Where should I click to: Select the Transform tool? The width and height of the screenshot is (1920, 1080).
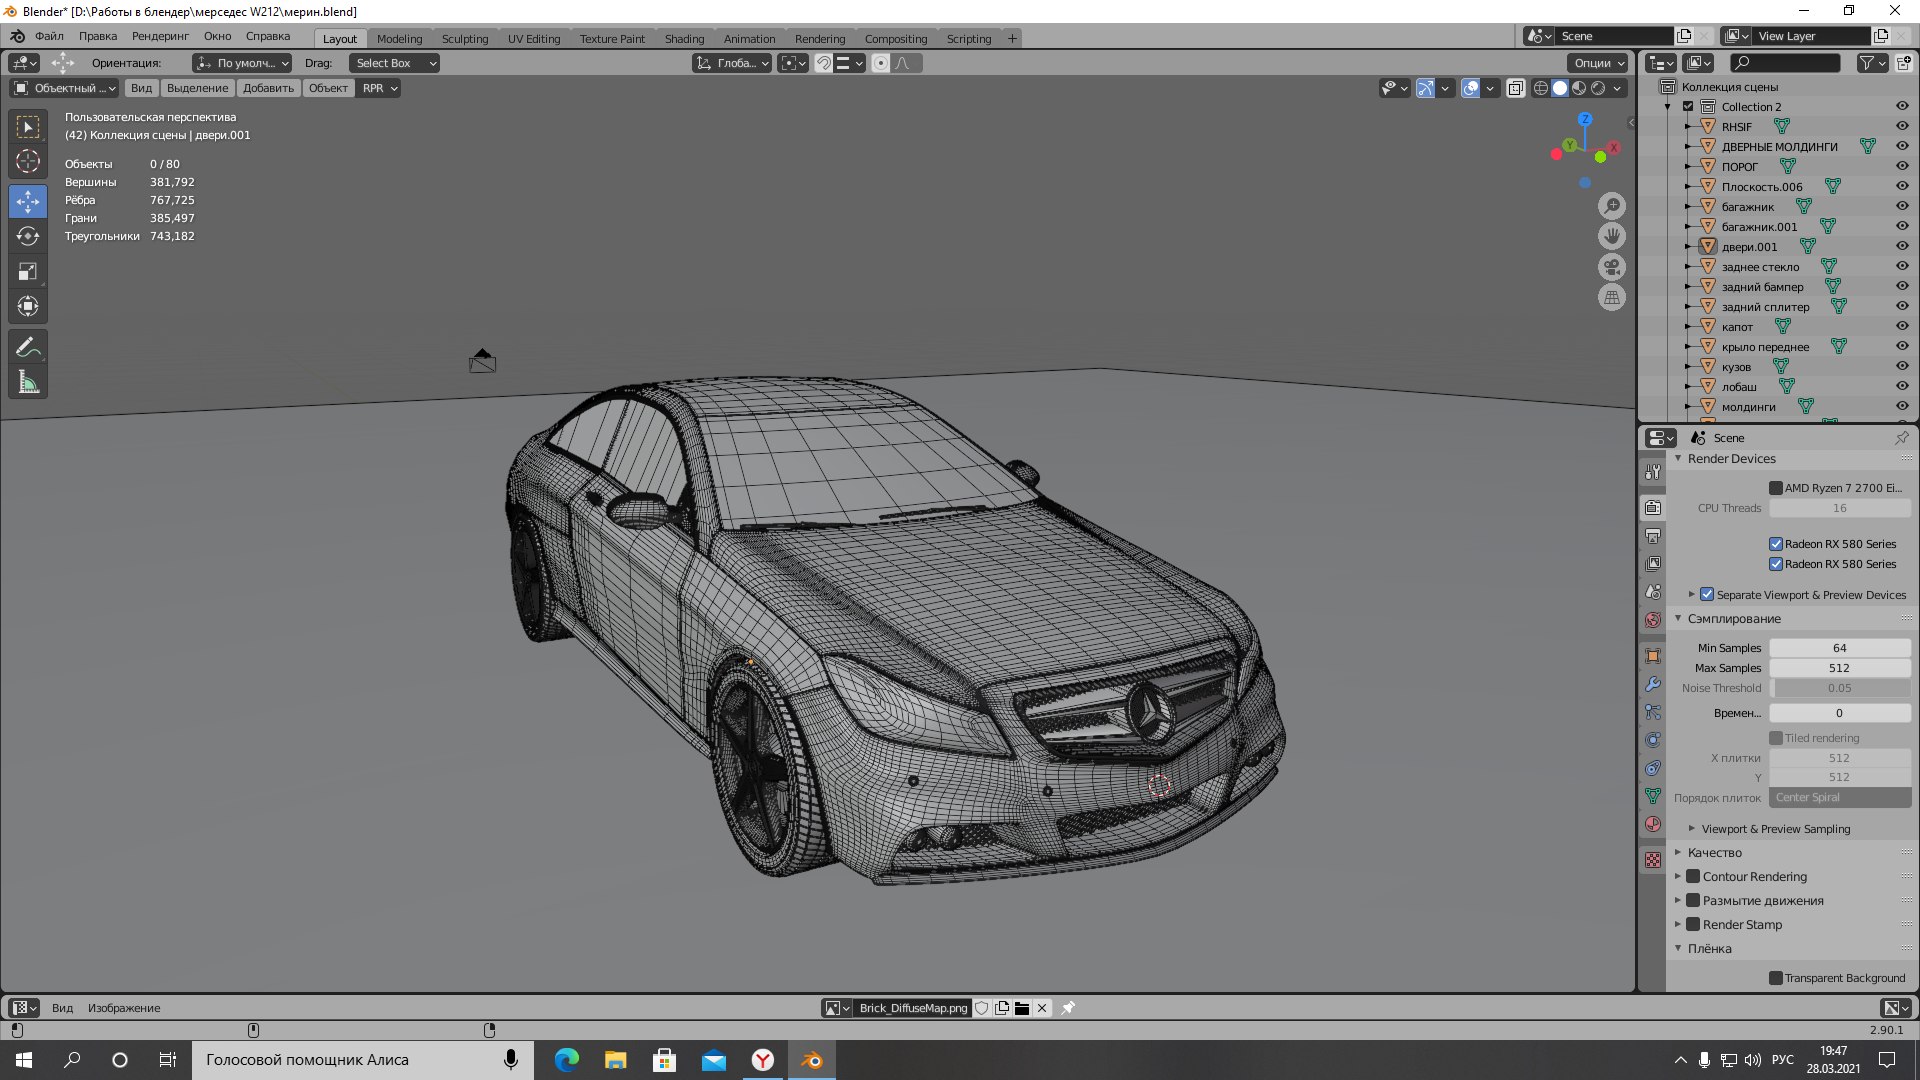click(x=28, y=306)
